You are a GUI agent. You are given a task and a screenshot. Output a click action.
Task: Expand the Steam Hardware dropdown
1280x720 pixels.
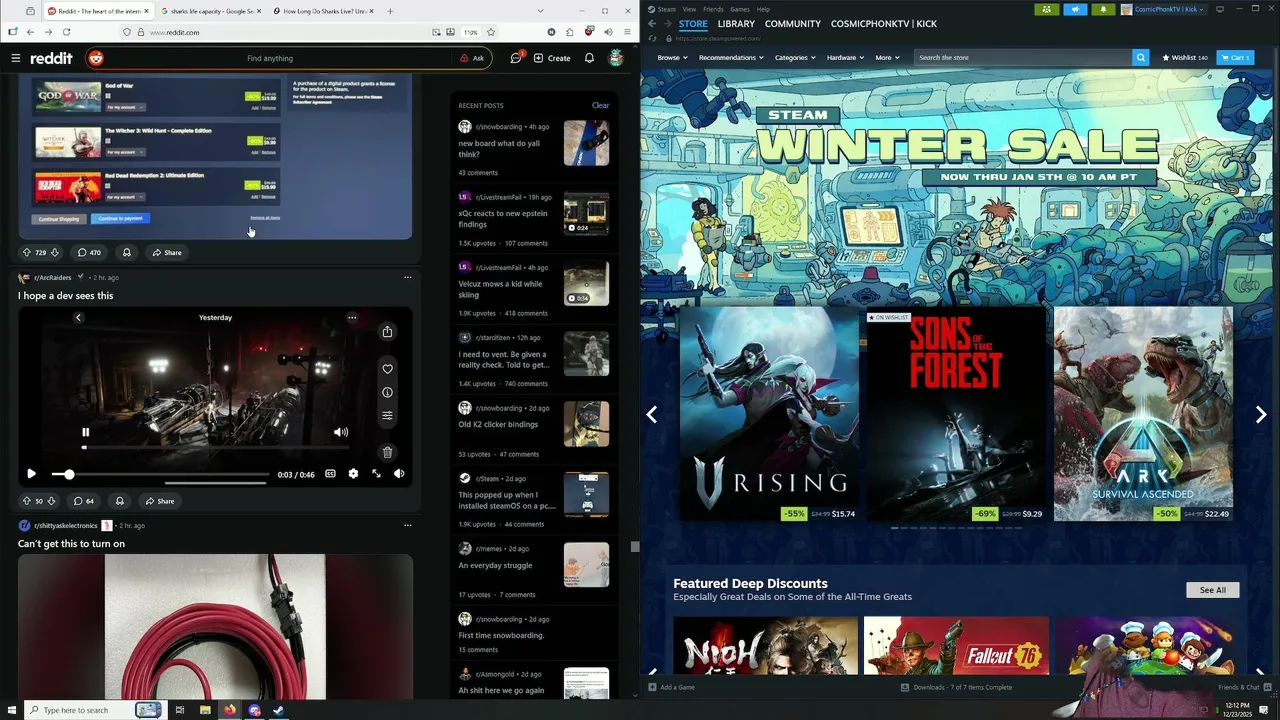click(x=845, y=57)
